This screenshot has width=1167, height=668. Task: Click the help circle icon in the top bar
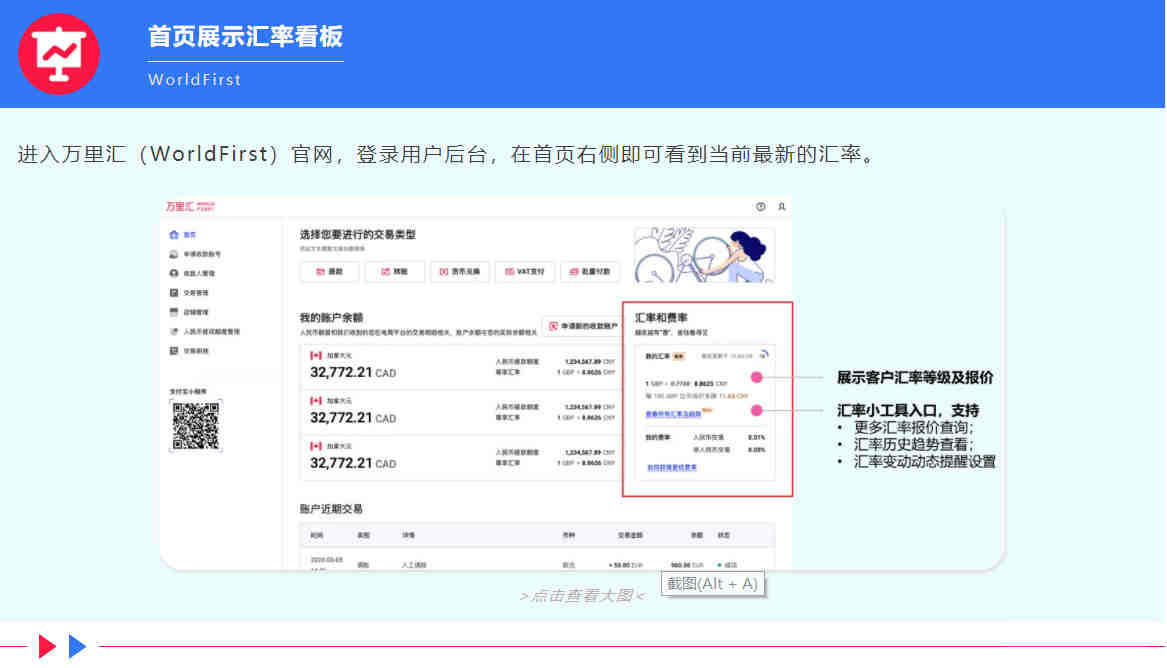(761, 207)
